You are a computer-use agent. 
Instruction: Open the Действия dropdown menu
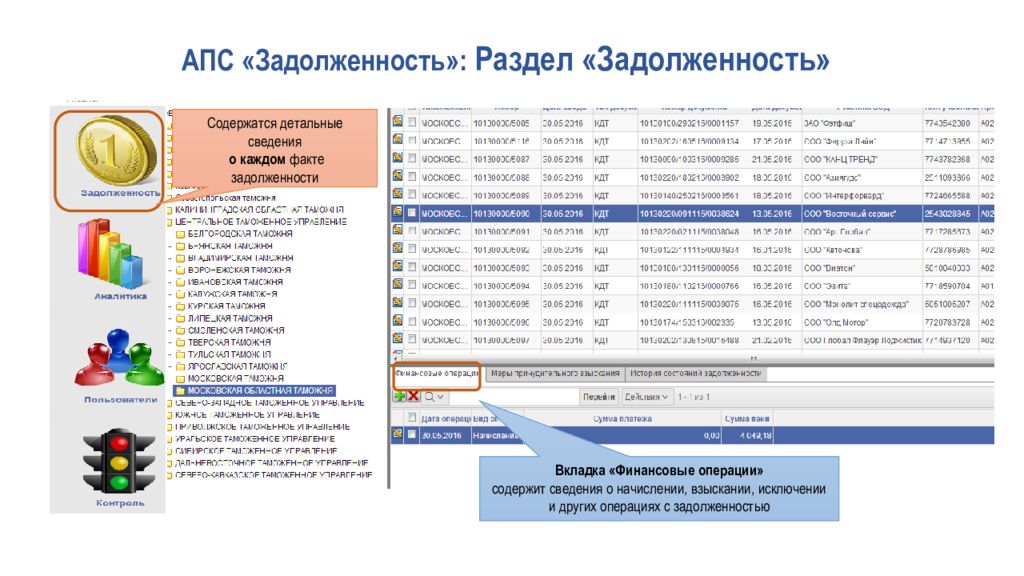click(x=646, y=396)
